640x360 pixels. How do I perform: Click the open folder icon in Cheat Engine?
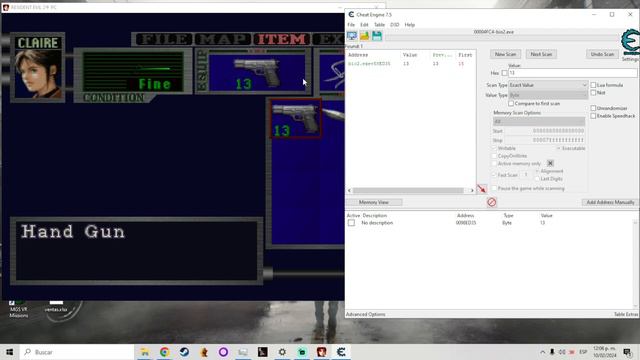[x=364, y=36]
